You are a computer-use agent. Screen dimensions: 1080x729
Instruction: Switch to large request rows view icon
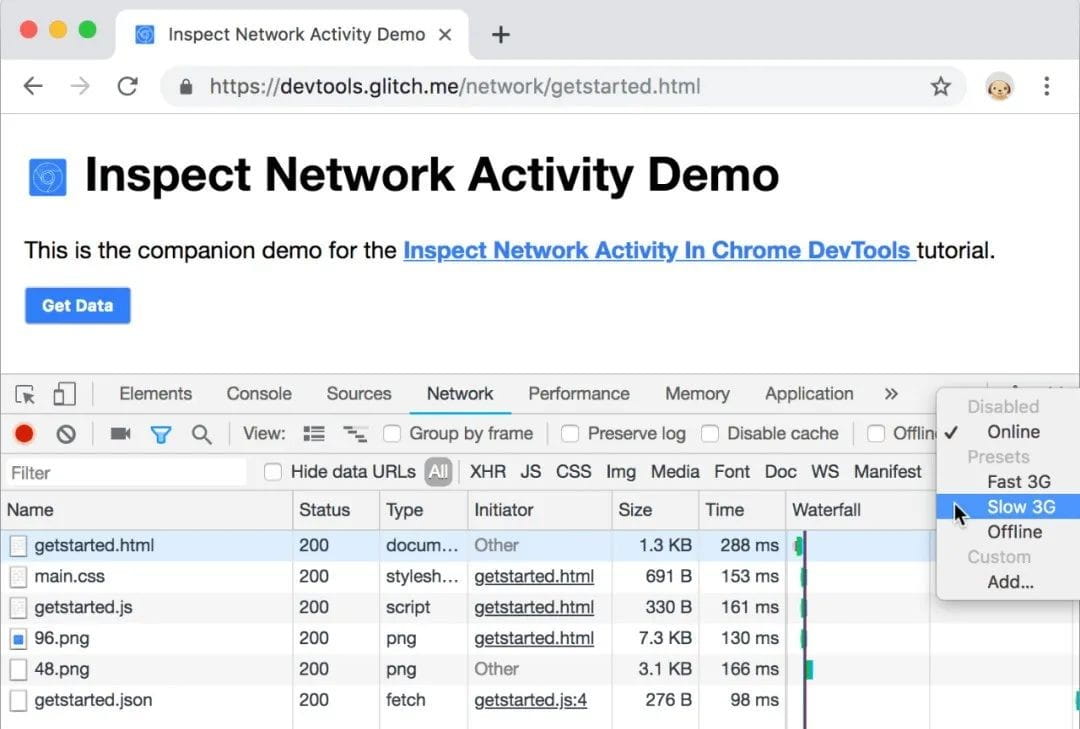click(x=314, y=434)
